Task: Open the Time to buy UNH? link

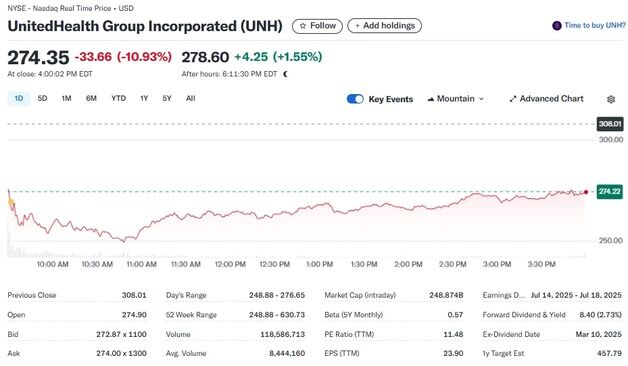Action: click(594, 26)
